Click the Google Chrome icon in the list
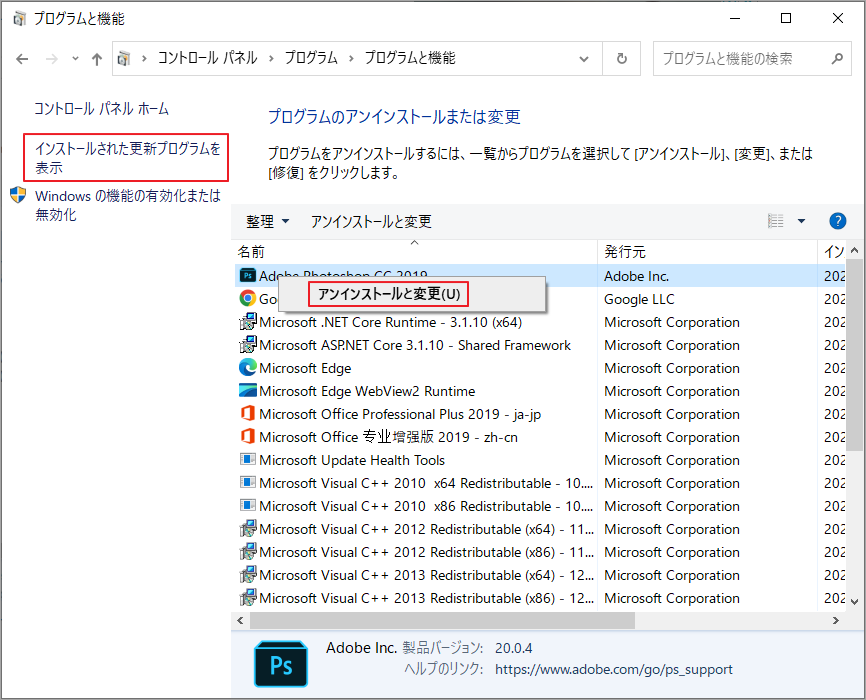866x700 pixels. (247, 299)
